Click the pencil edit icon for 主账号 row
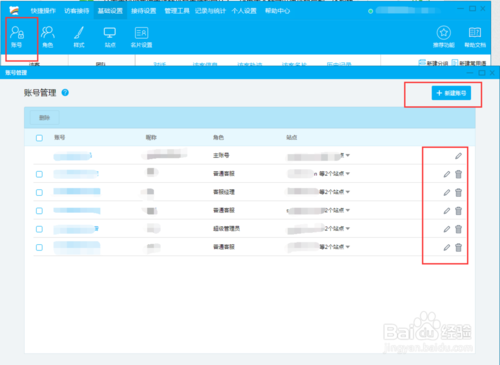 [459, 156]
